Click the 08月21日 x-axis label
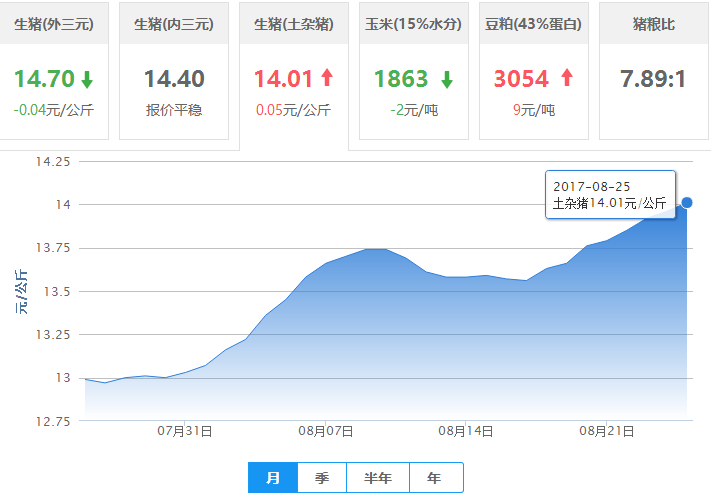 tap(607, 431)
